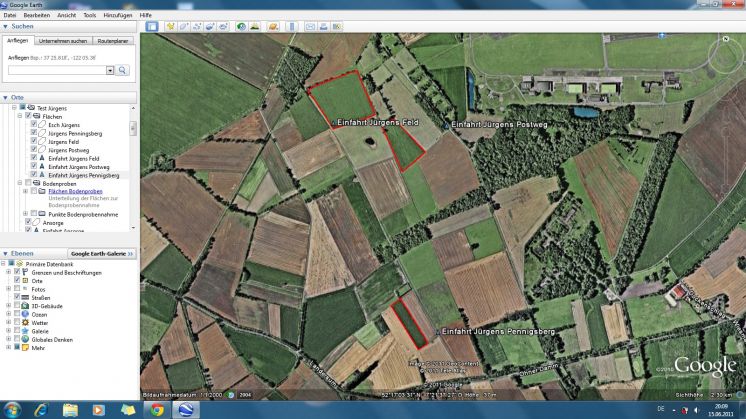The height and width of the screenshot is (419, 746).
Task: Expand the Grenzen und Beschriftungen layer
Action: [8, 273]
